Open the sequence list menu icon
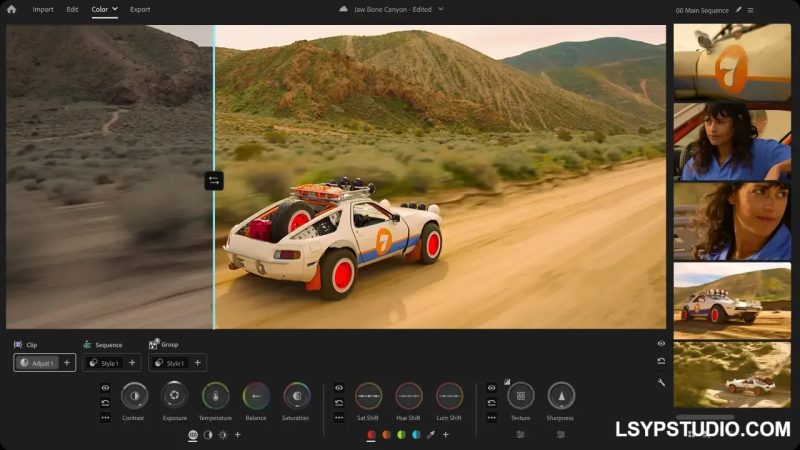Viewport: 800px width, 450px height. [x=751, y=10]
